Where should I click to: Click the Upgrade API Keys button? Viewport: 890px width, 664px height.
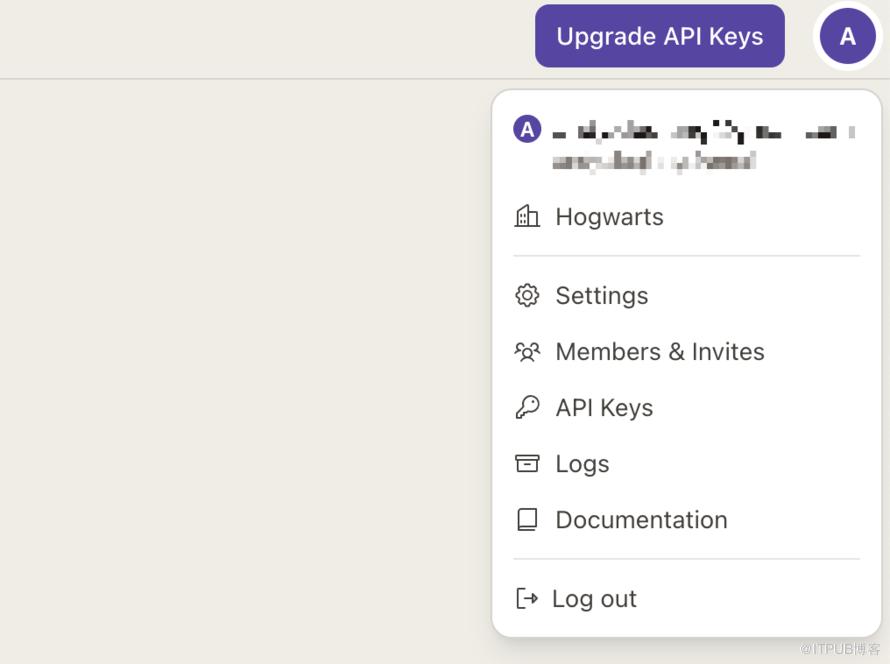660,36
